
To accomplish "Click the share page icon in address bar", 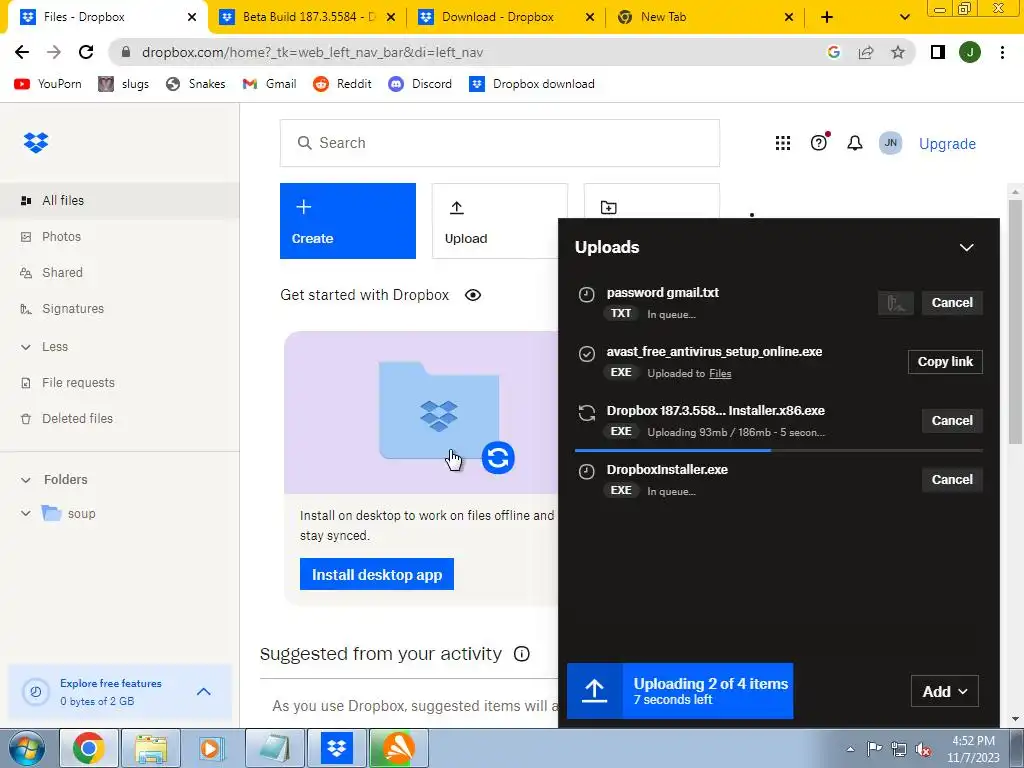I will (866, 52).
